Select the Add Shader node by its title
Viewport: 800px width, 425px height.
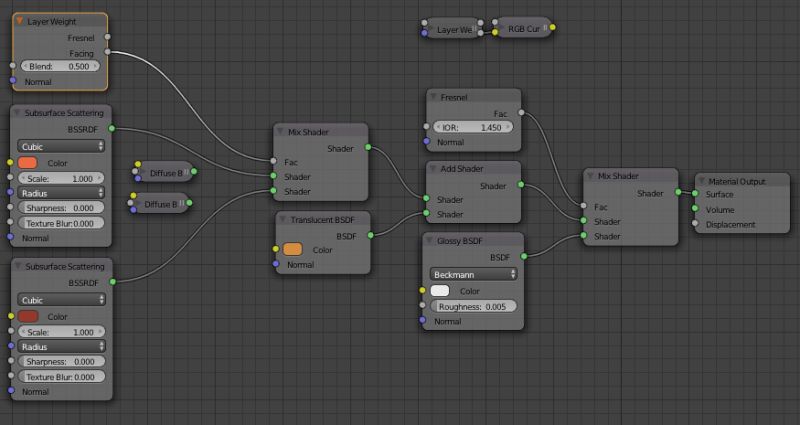(462, 168)
